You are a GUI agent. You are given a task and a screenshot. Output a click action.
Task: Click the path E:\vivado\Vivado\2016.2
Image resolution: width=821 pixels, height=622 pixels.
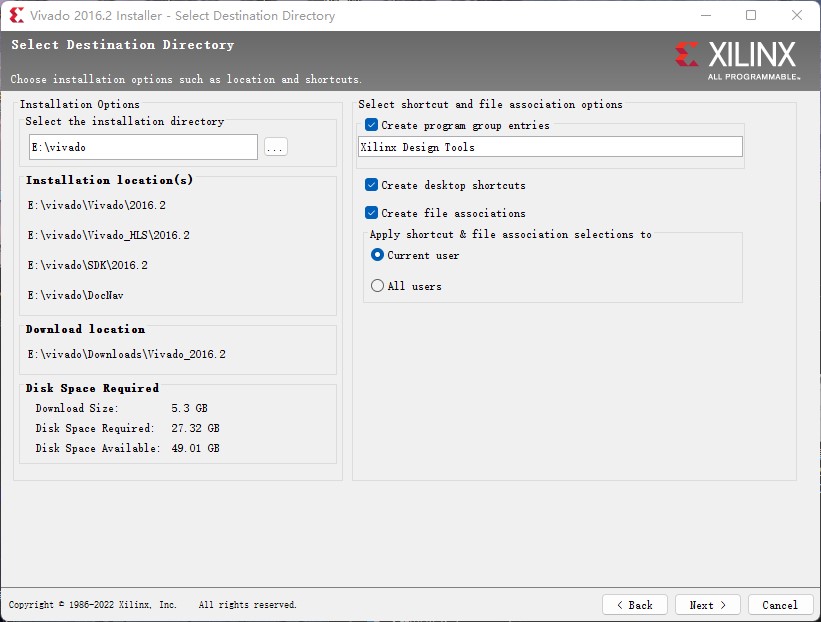click(97, 205)
